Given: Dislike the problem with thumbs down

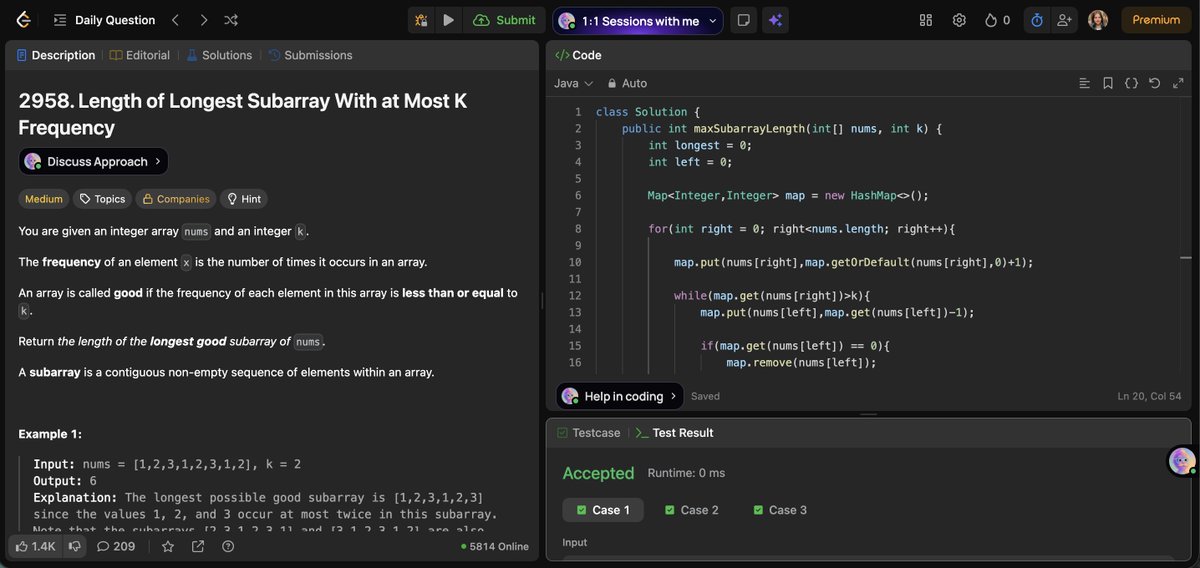Looking at the screenshot, I should (74, 546).
